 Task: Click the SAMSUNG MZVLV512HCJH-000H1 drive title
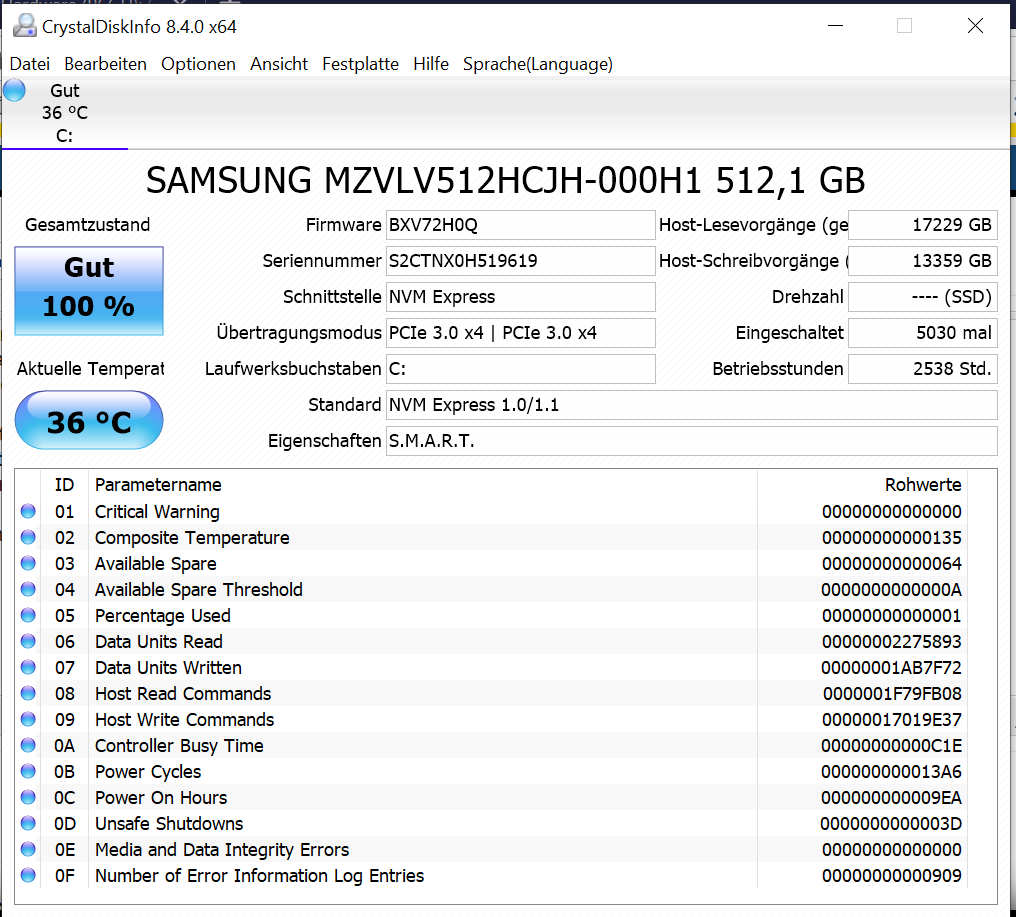pyautogui.click(x=505, y=181)
